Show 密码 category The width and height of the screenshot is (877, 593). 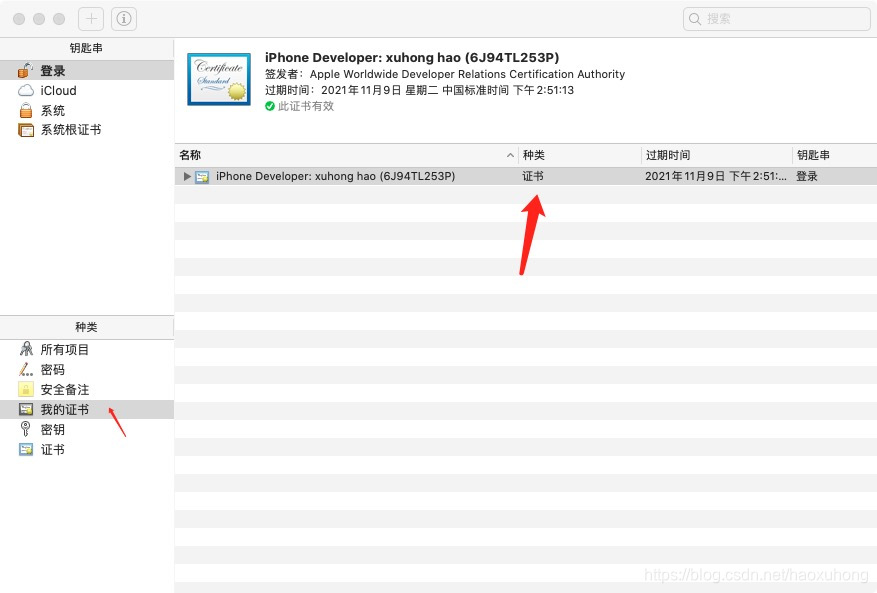click(x=87, y=369)
